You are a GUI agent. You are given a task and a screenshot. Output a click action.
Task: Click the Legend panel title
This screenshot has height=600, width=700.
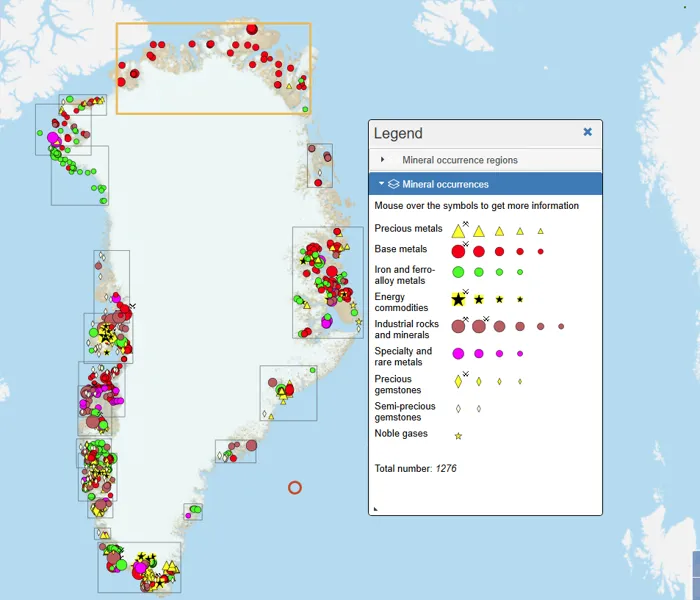pos(398,133)
